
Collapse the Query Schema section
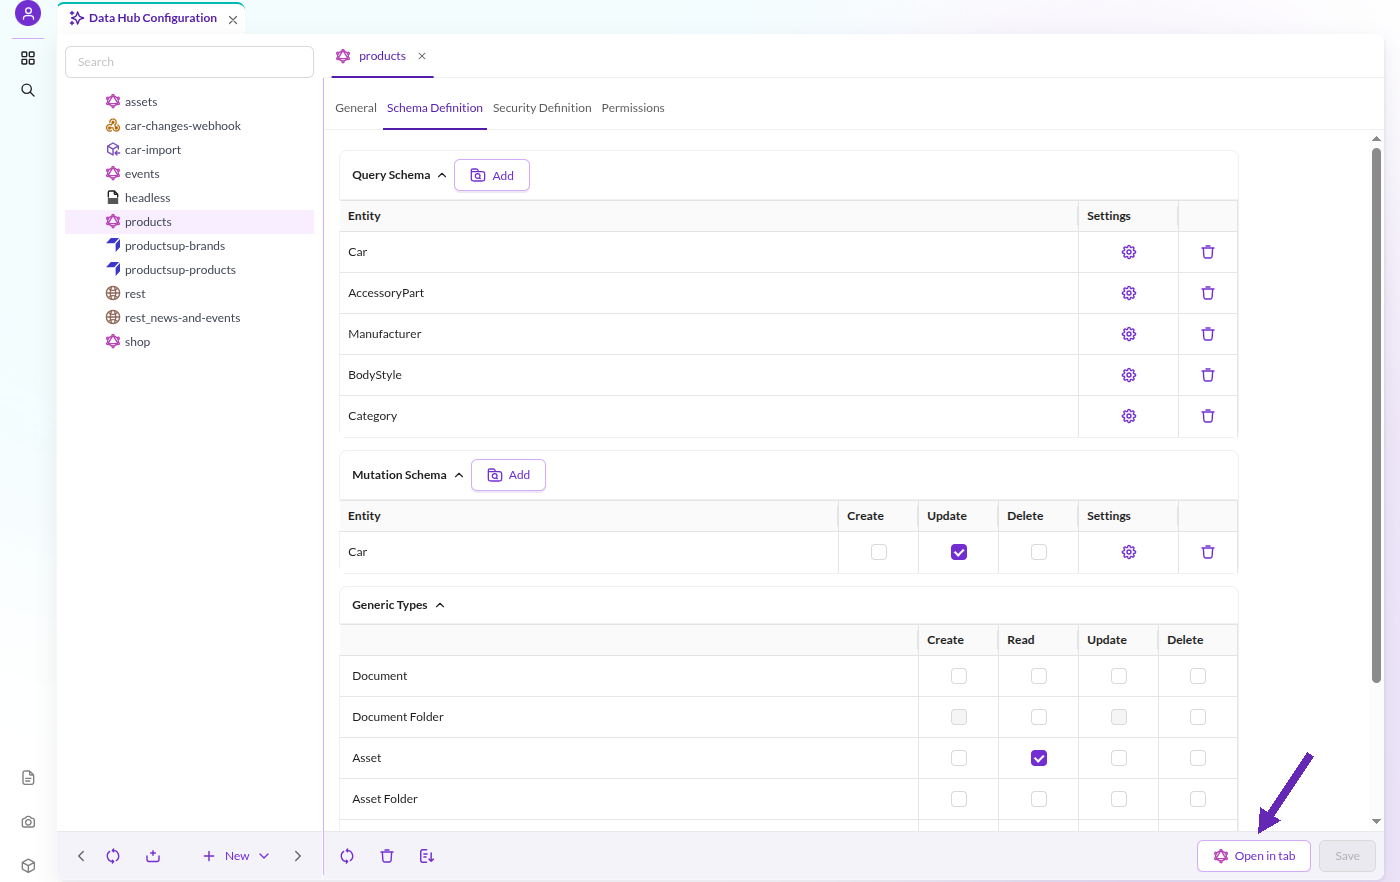click(442, 175)
